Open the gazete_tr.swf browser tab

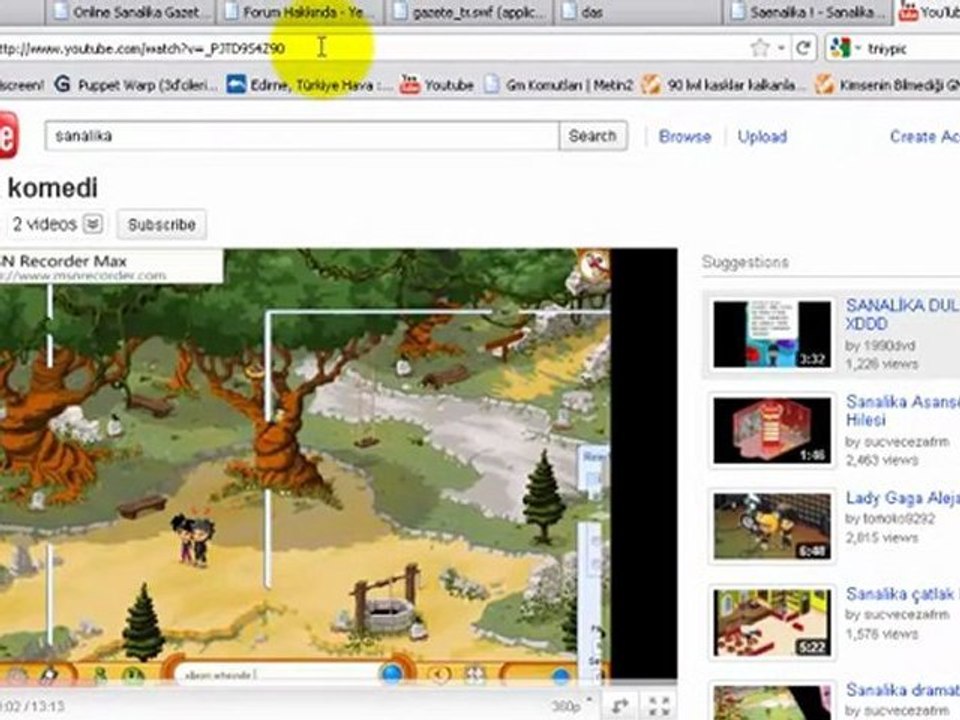[470, 12]
